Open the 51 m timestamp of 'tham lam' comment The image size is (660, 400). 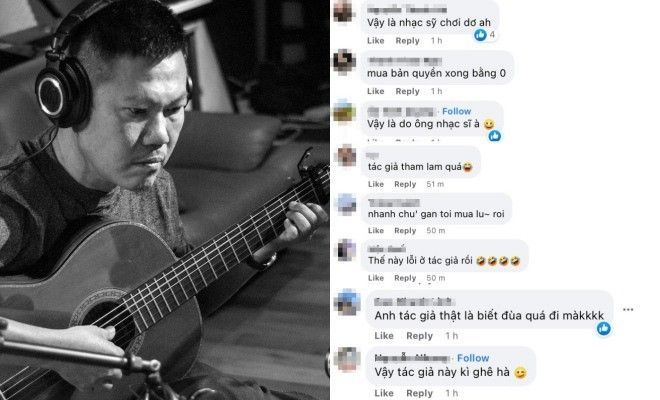coord(435,184)
